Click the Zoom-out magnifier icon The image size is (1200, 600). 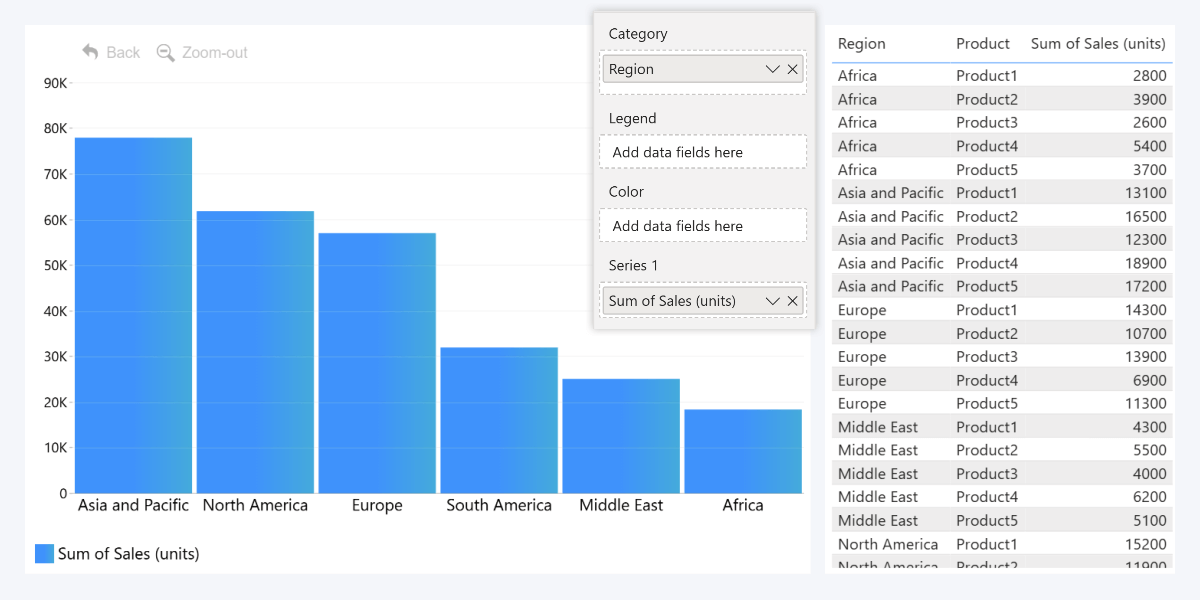(x=166, y=52)
